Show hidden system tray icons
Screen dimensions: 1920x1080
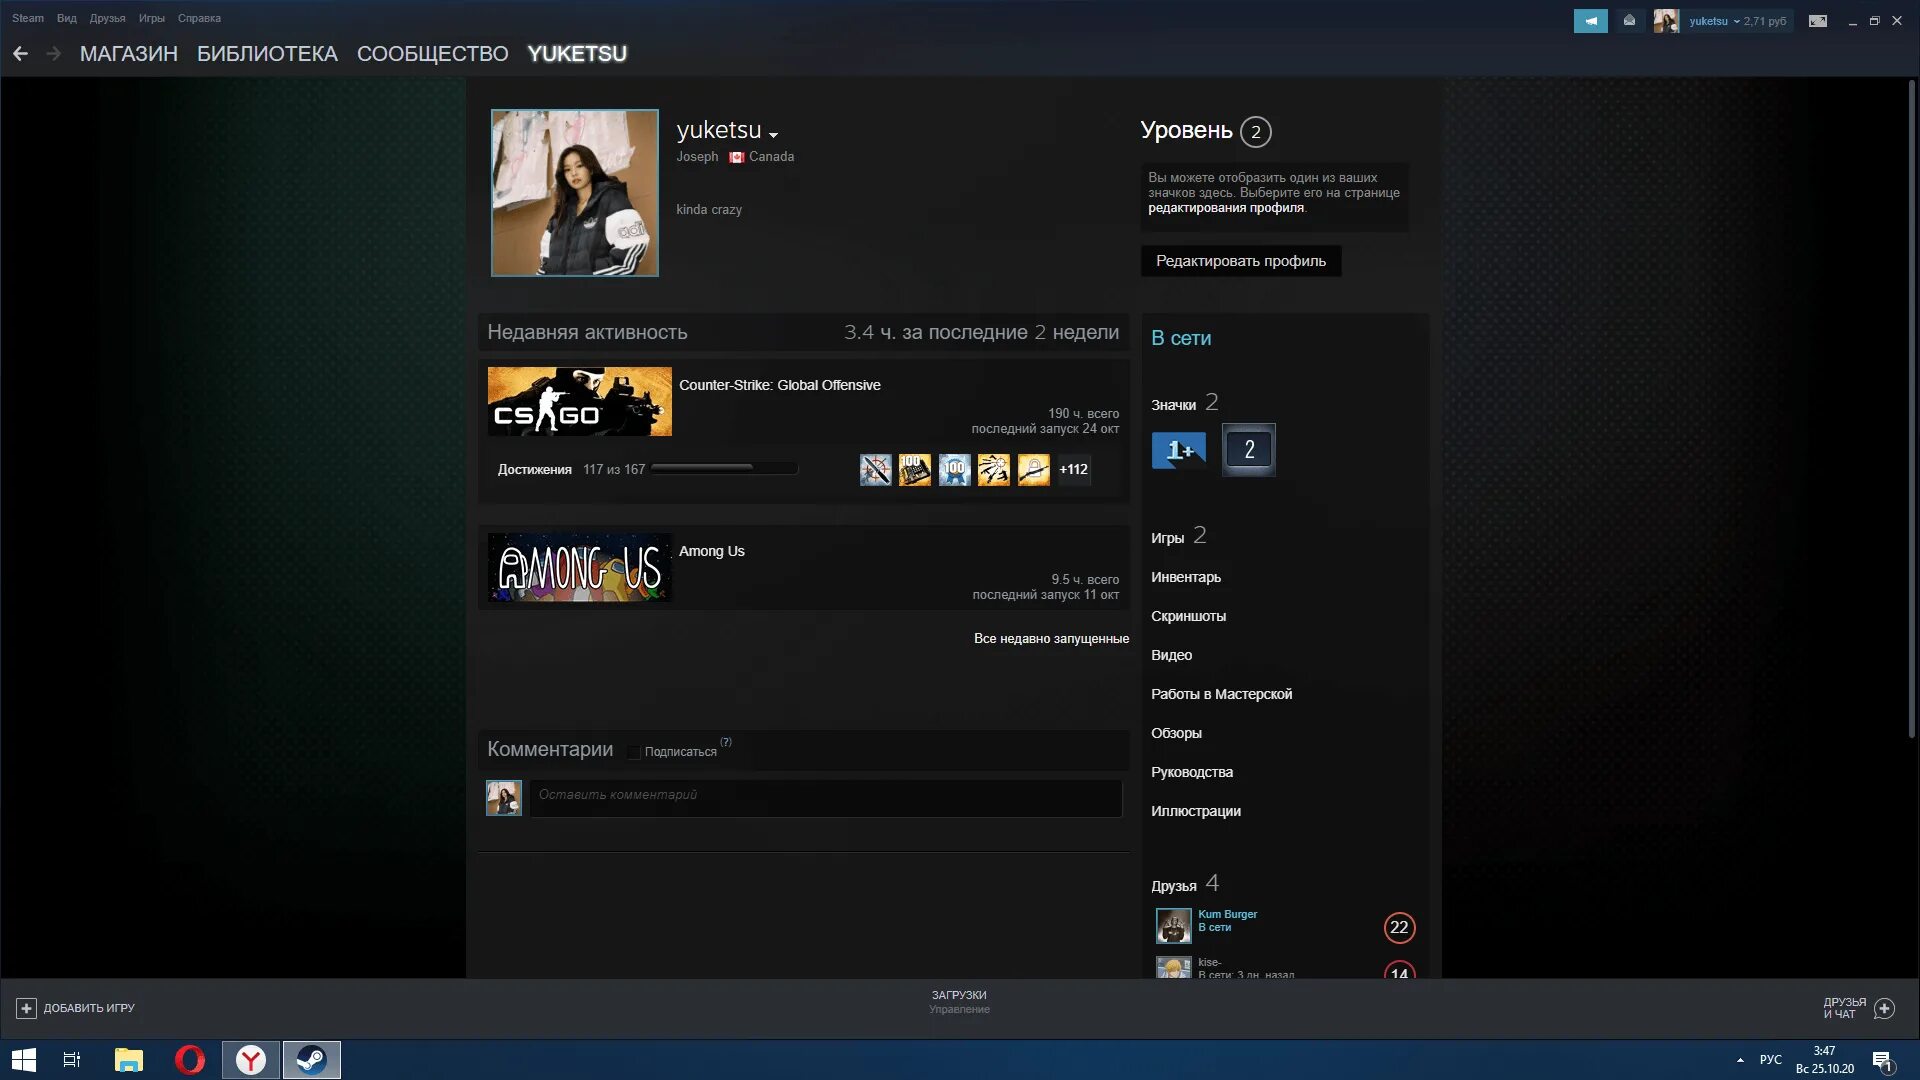coord(1740,1059)
